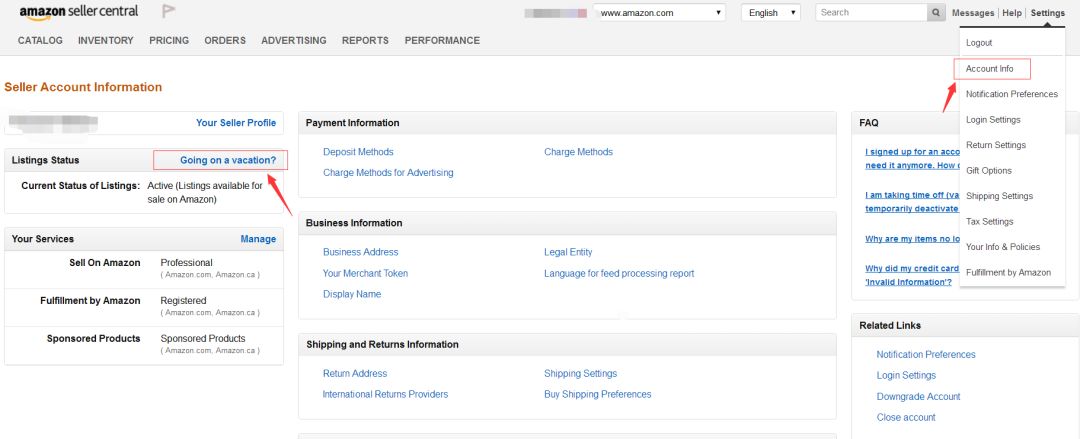Open Messages in the top bar
Screen dimensions: 1080x439
coord(973,13)
